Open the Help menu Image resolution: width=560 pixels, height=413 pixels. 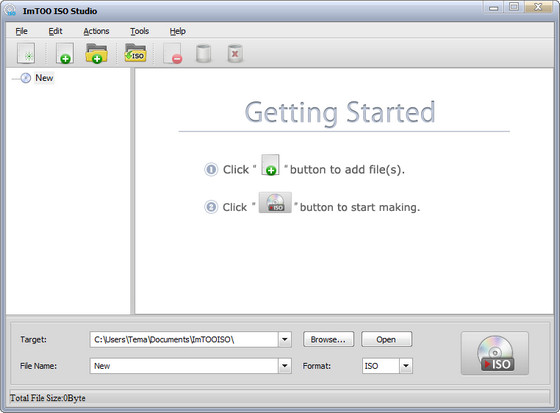[178, 31]
